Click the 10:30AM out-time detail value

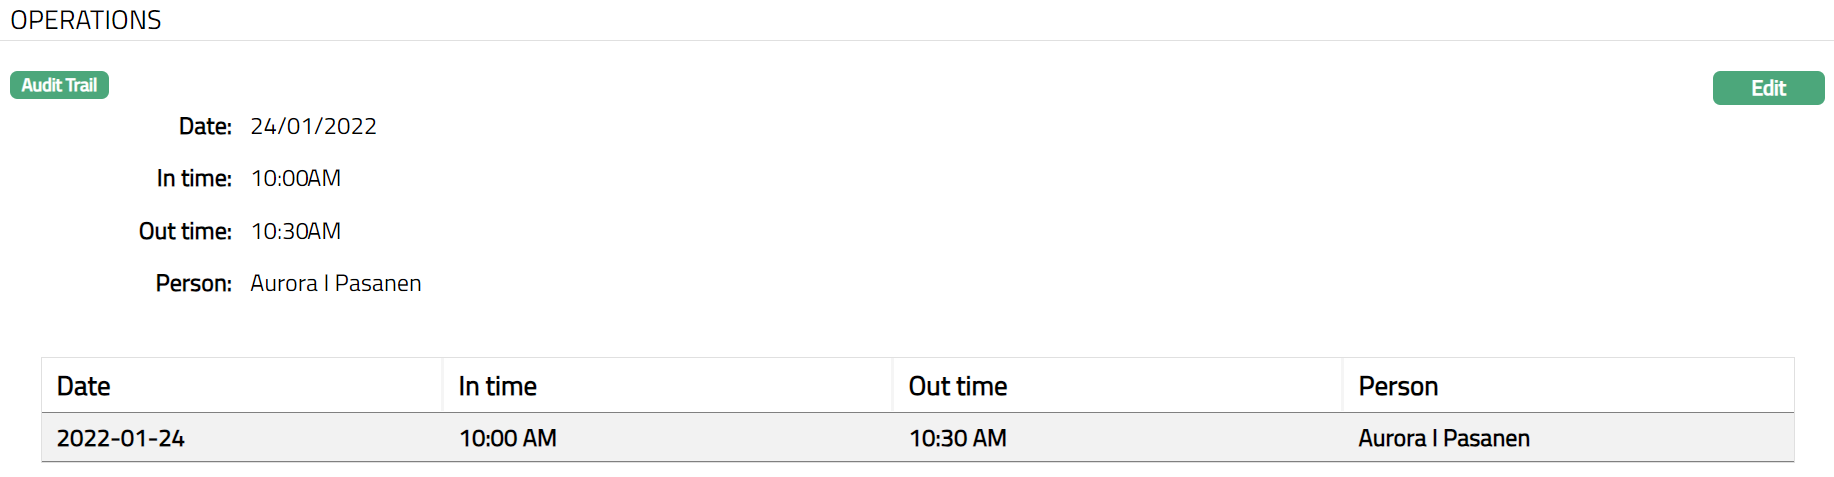[x=296, y=231]
